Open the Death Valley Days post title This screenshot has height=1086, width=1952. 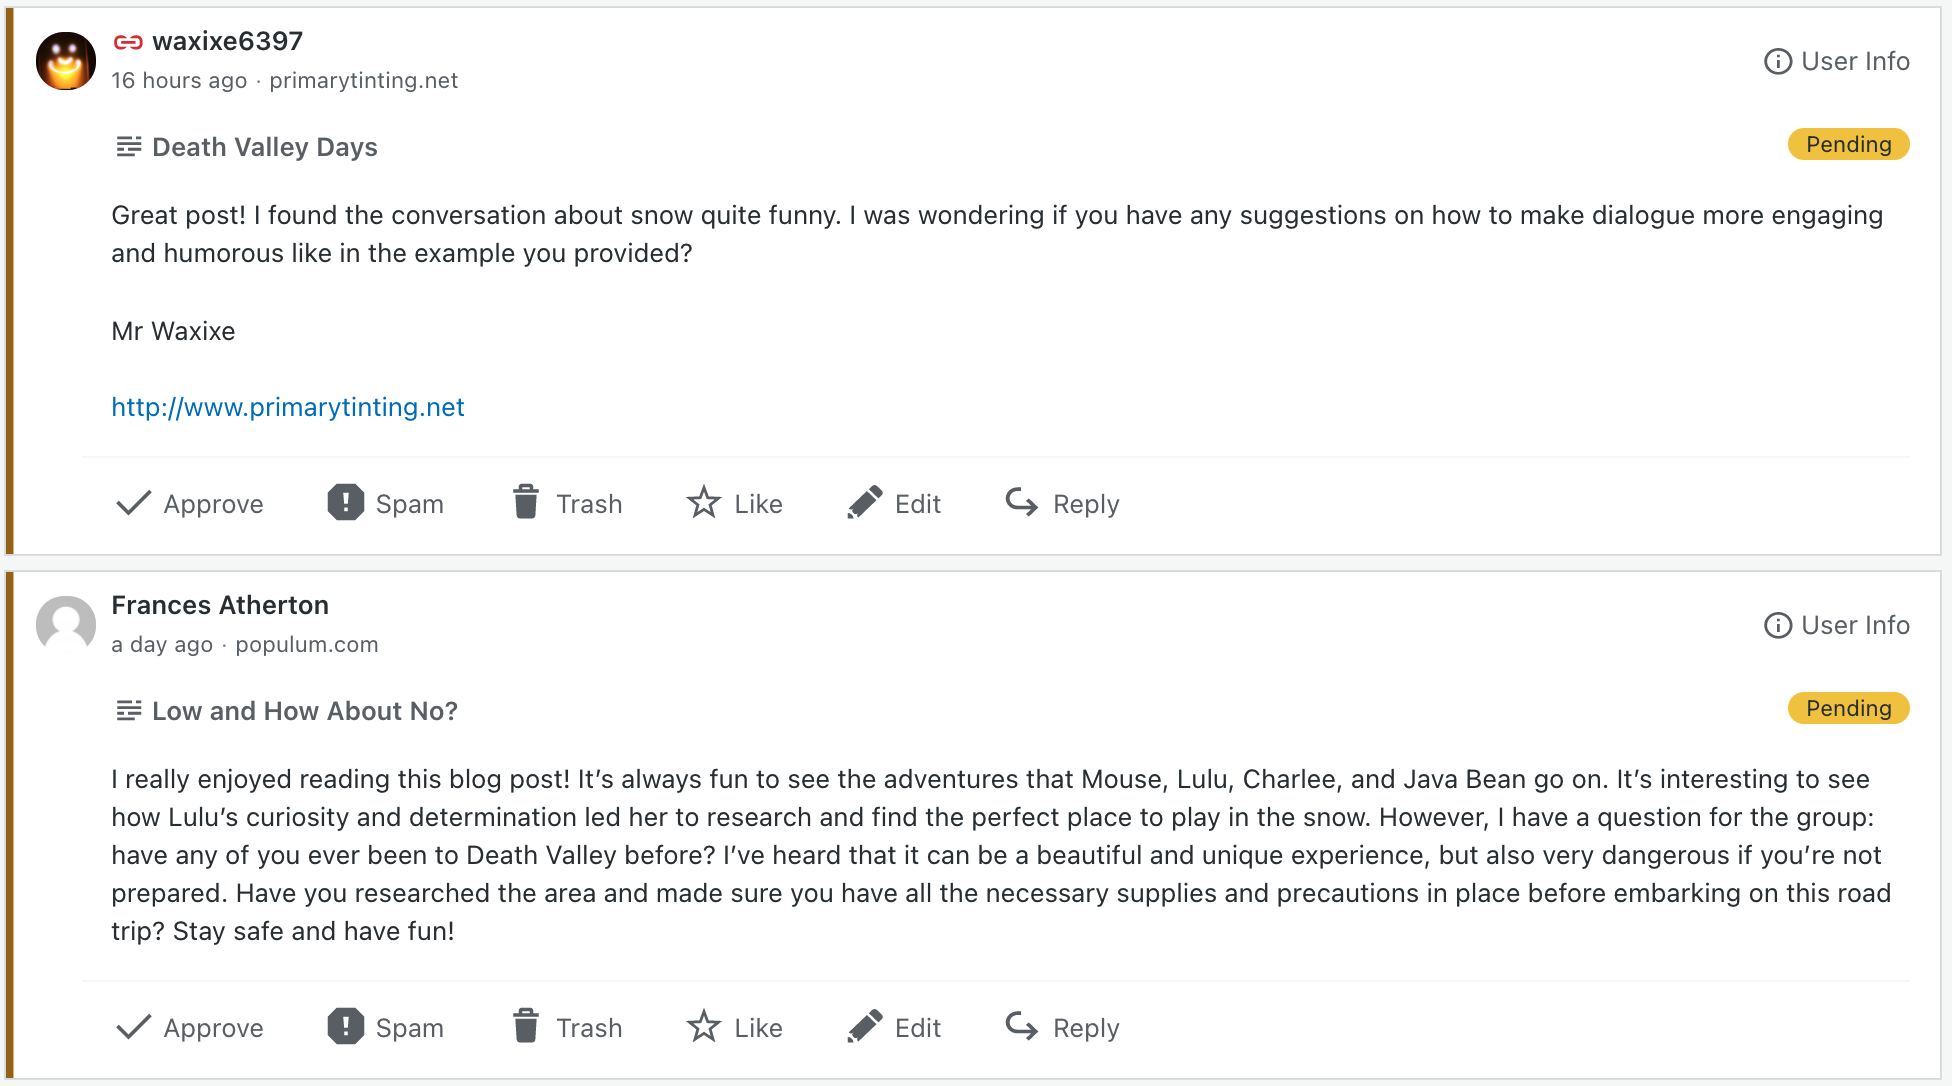pyautogui.click(x=264, y=147)
